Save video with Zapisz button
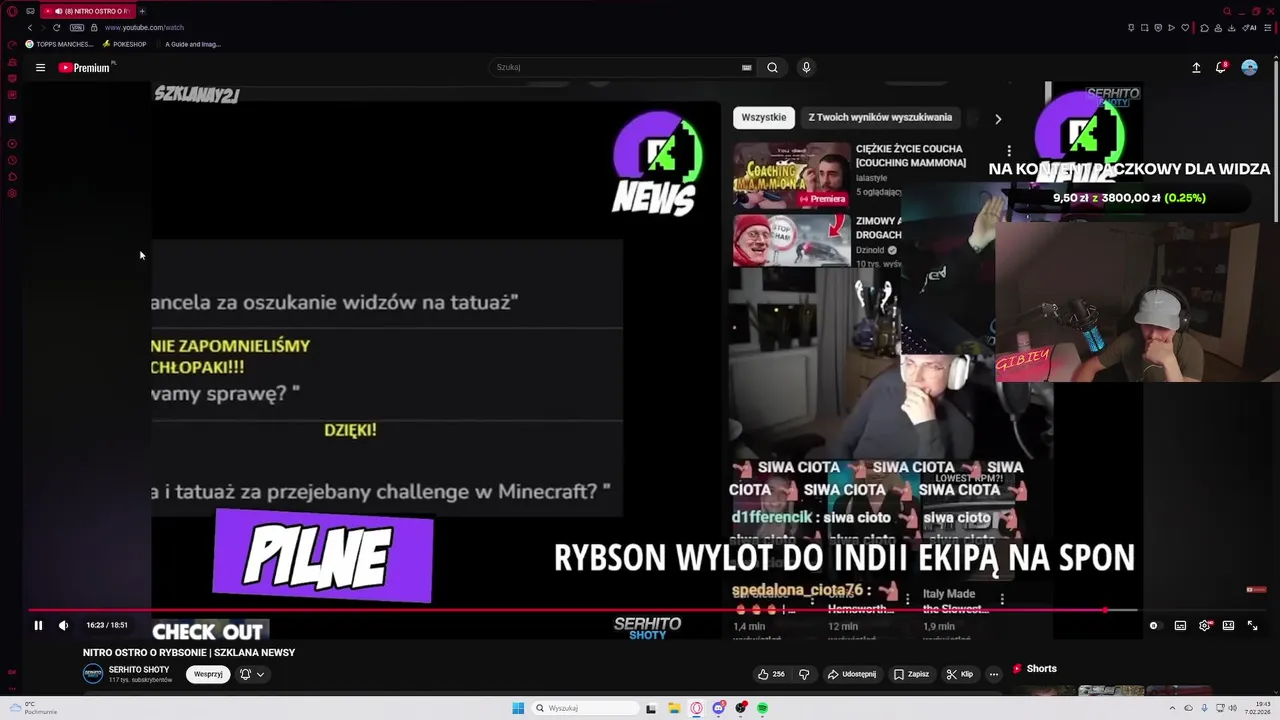 tap(911, 674)
